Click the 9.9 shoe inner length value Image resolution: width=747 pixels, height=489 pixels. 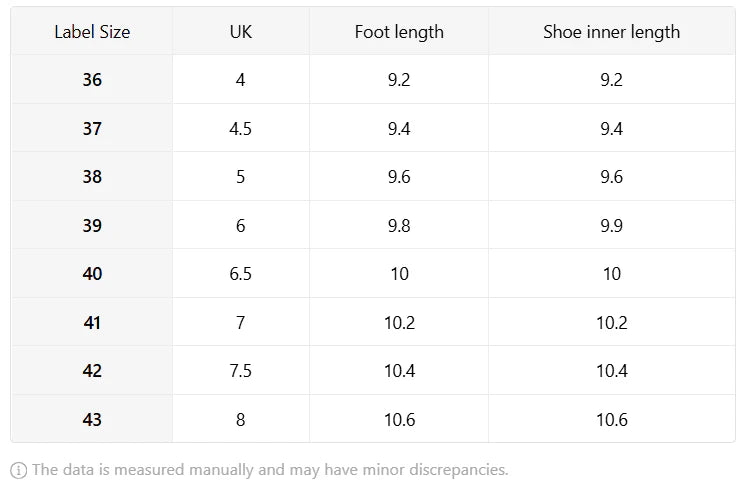pos(611,226)
